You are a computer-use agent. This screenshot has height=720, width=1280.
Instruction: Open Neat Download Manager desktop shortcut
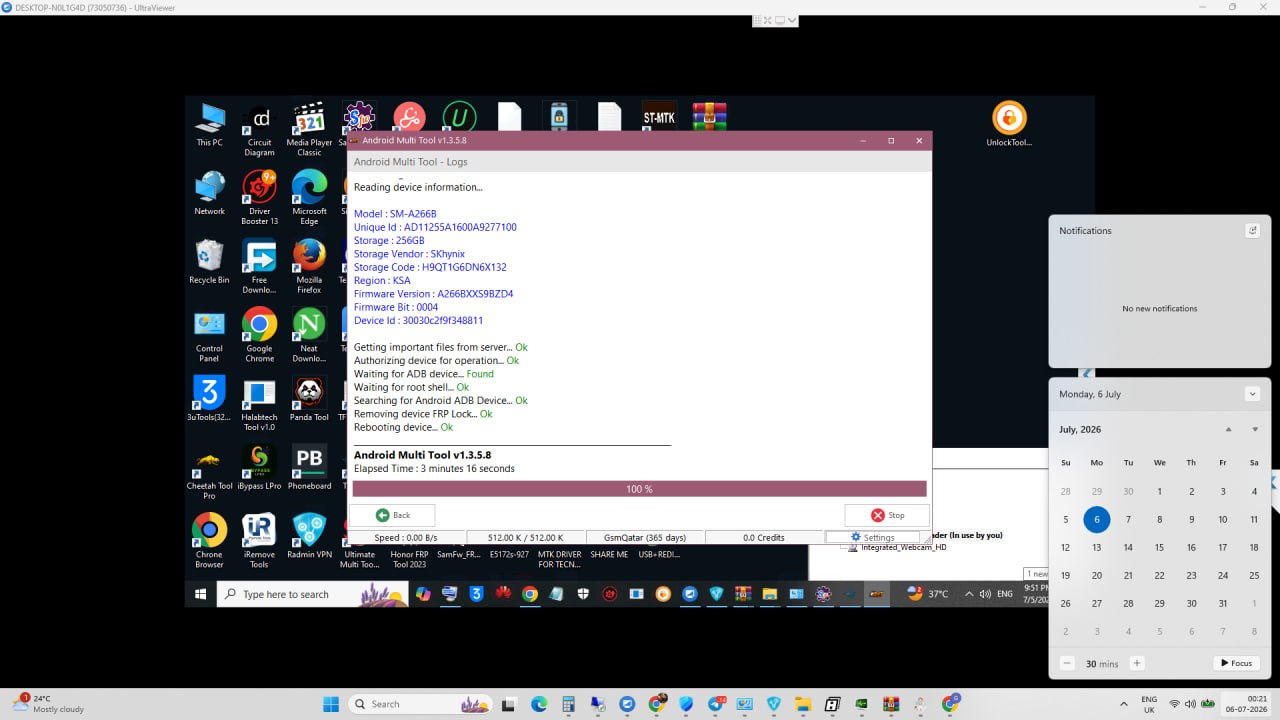(x=309, y=336)
